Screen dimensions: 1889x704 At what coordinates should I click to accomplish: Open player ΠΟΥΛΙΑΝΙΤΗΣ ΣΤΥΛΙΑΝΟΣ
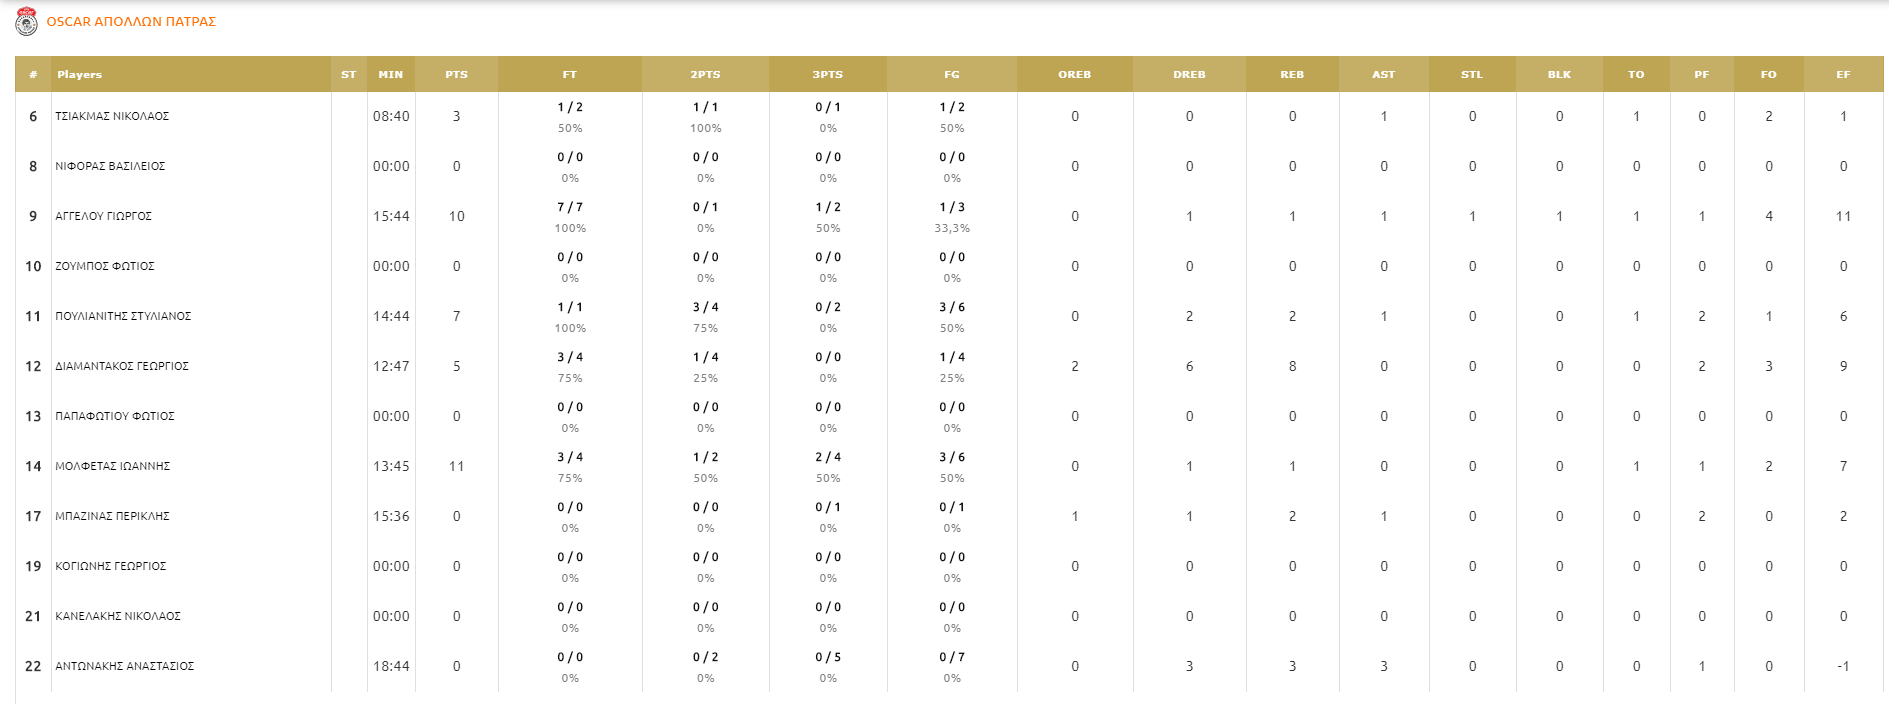coord(123,316)
